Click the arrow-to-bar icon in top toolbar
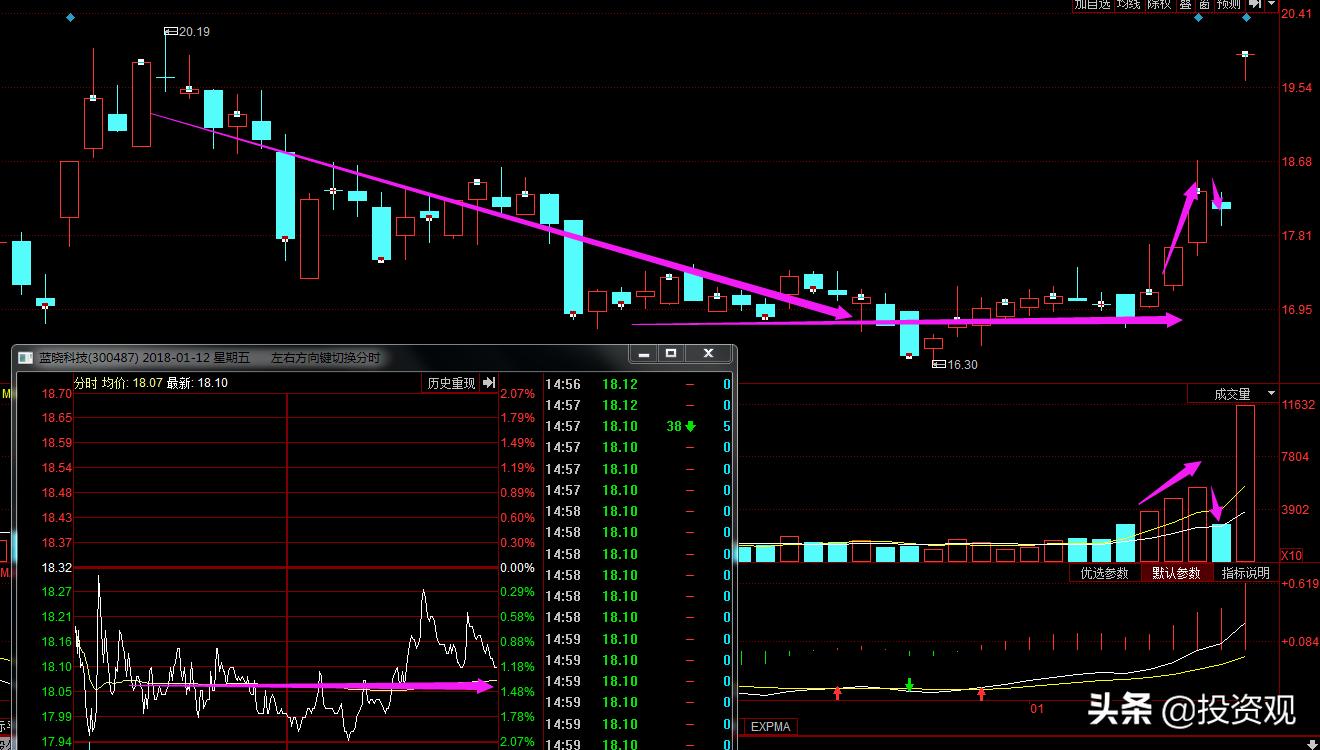 (1254, 5)
